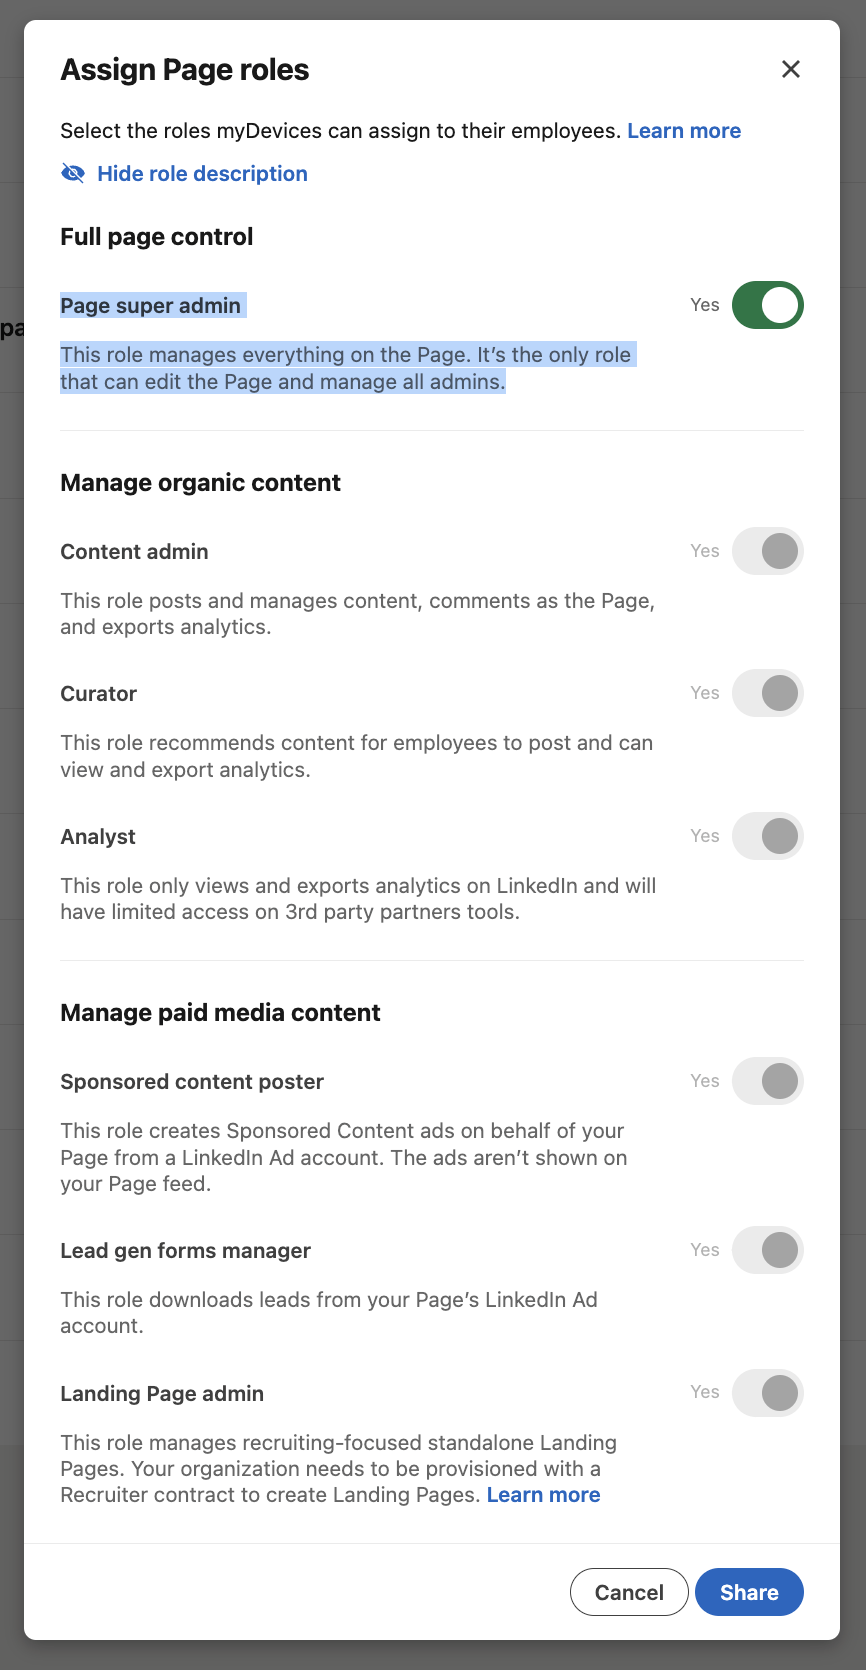
Task: Click the Content admin role label
Action: (134, 552)
